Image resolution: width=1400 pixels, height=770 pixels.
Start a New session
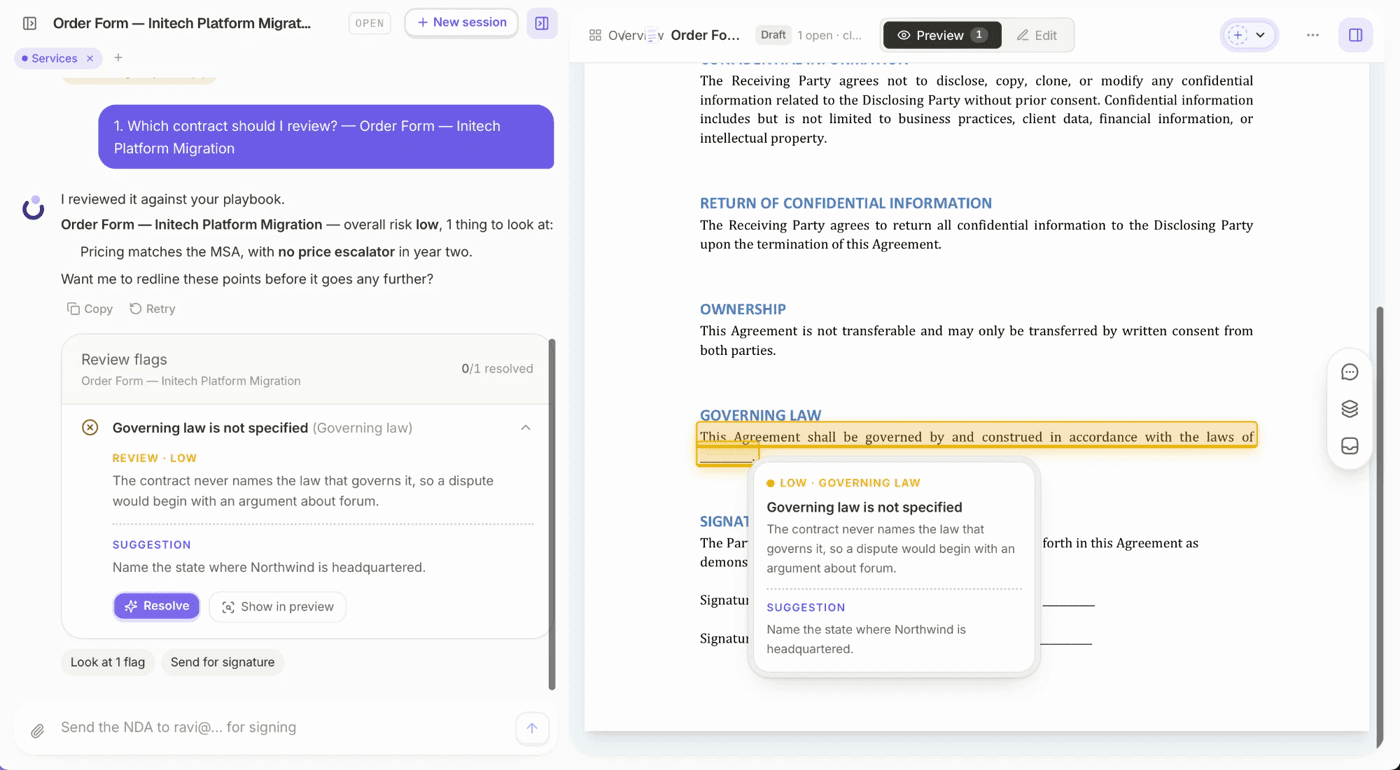point(462,23)
